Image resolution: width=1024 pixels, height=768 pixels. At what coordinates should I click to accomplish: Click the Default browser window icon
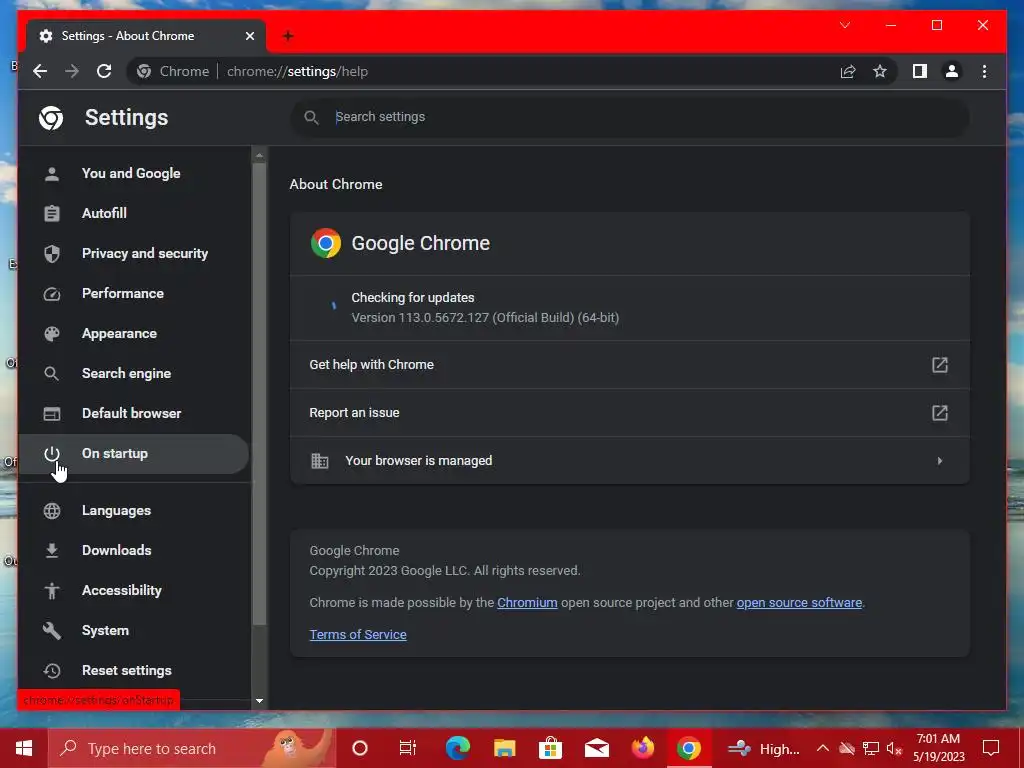pos(52,413)
